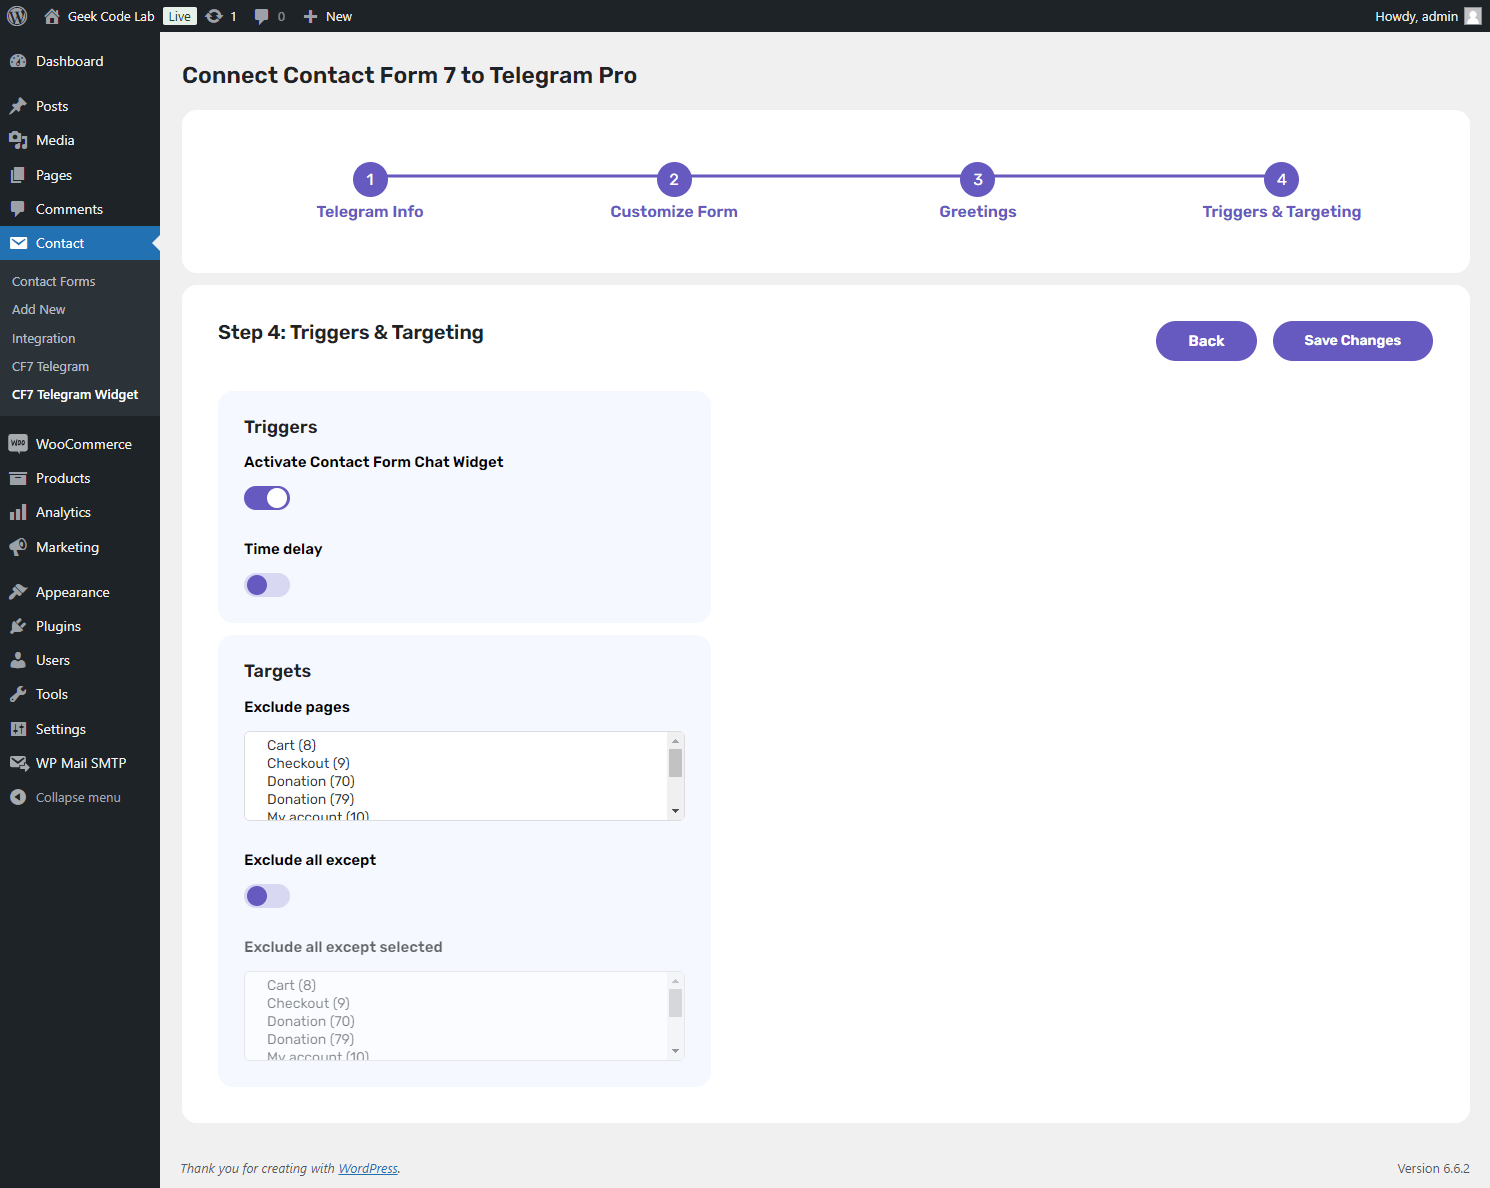Open Integration submenu item
Viewport: 1490px width, 1188px height.
coord(44,339)
